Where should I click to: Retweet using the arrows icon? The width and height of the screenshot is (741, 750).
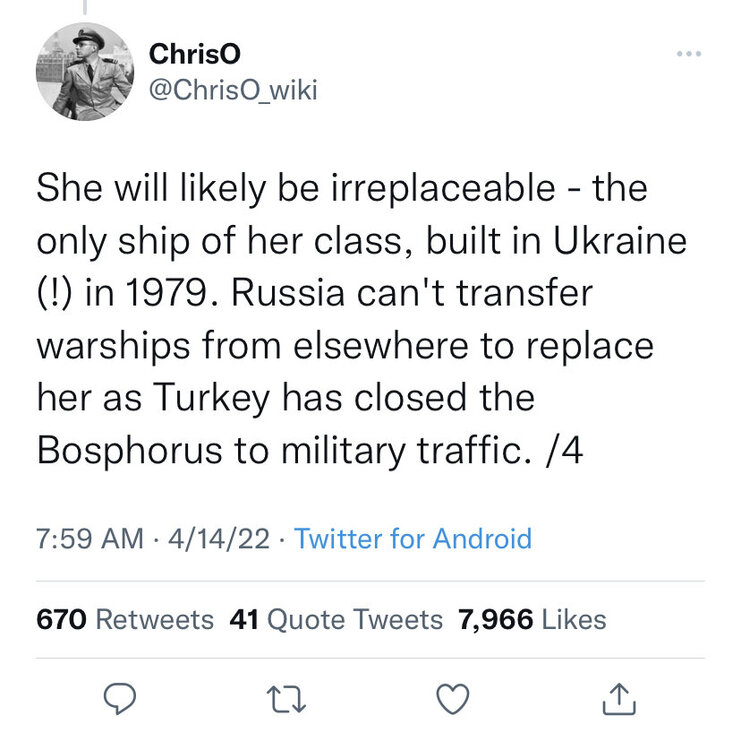pyautogui.click(x=288, y=696)
